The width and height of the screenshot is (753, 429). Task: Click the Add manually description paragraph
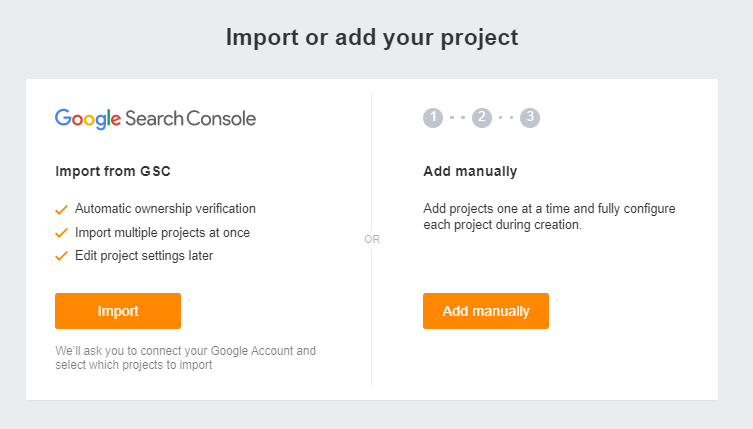pos(550,217)
